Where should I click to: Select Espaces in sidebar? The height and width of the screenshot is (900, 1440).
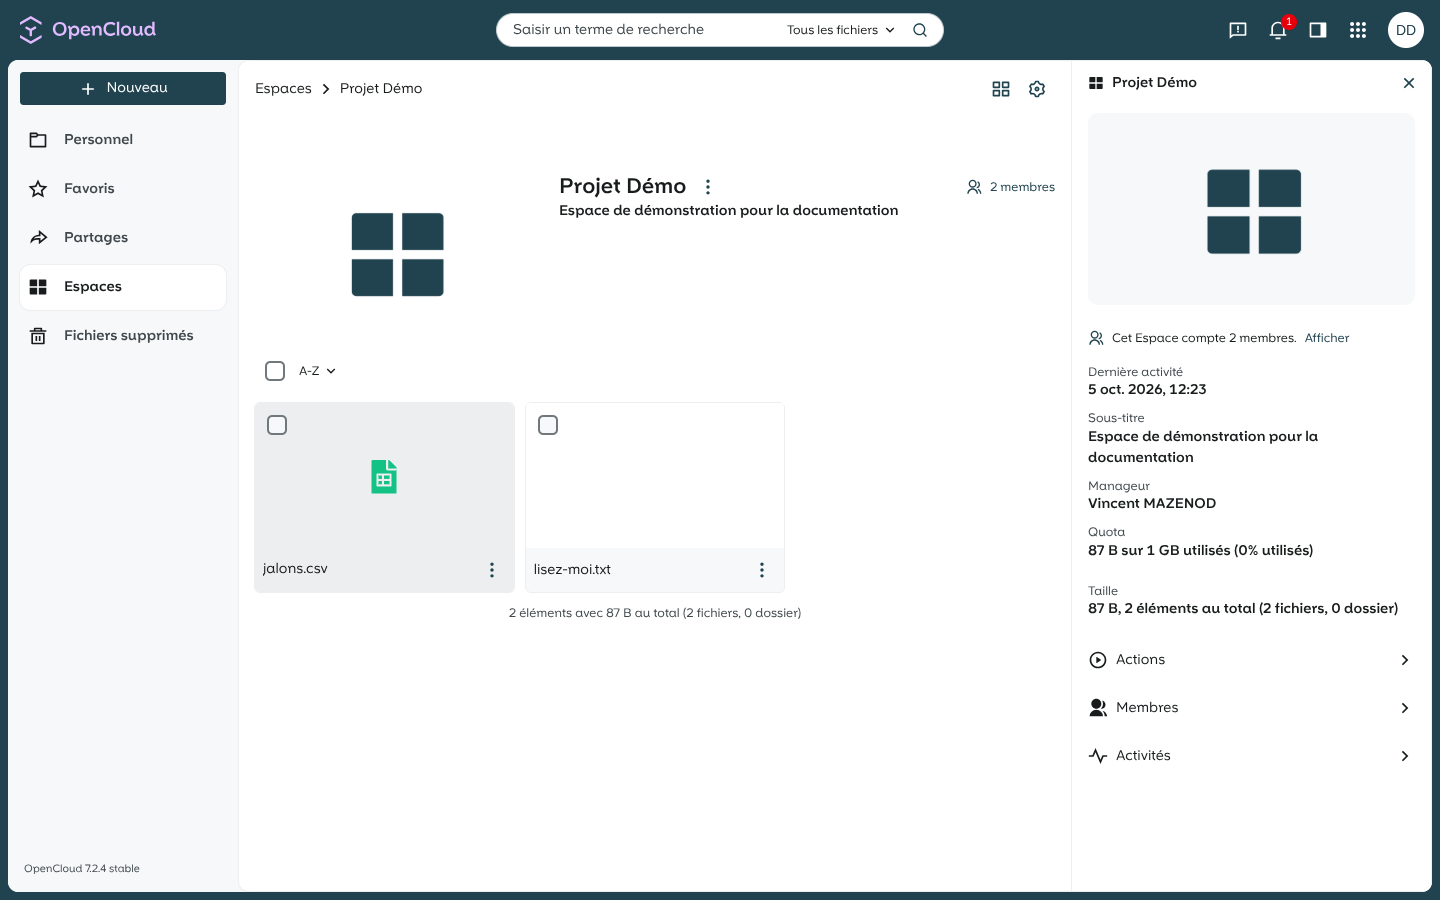(123, 287)
